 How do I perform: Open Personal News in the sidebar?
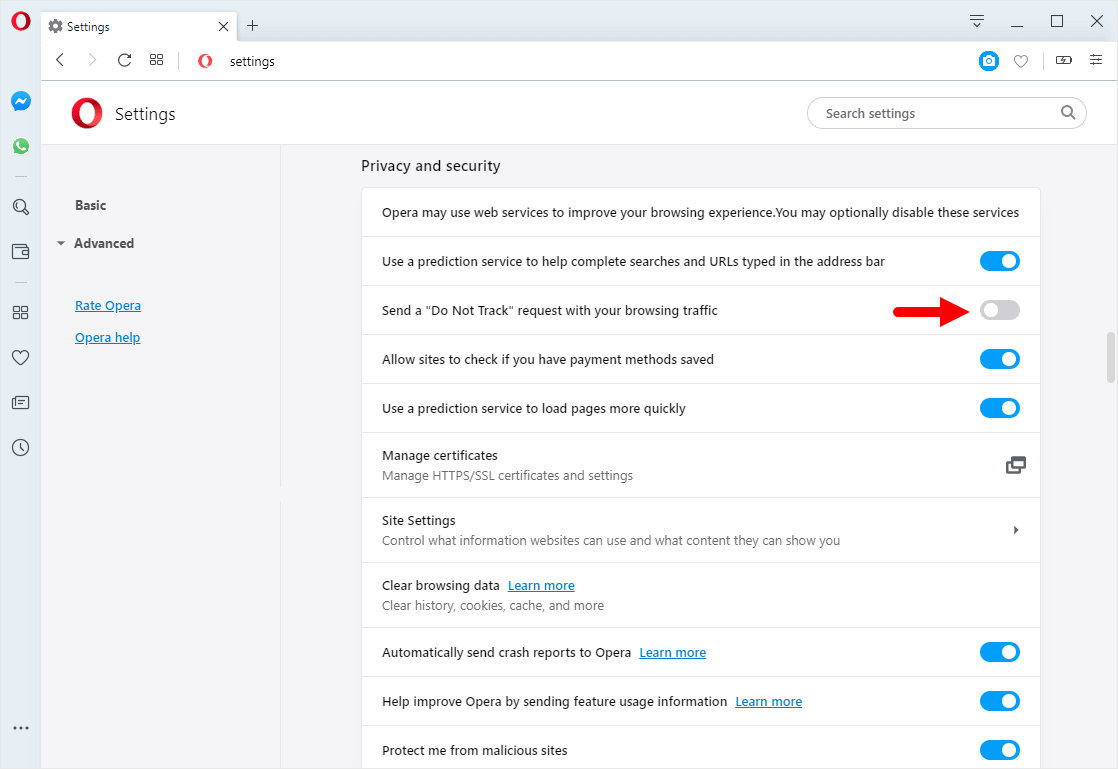(21, 403)
